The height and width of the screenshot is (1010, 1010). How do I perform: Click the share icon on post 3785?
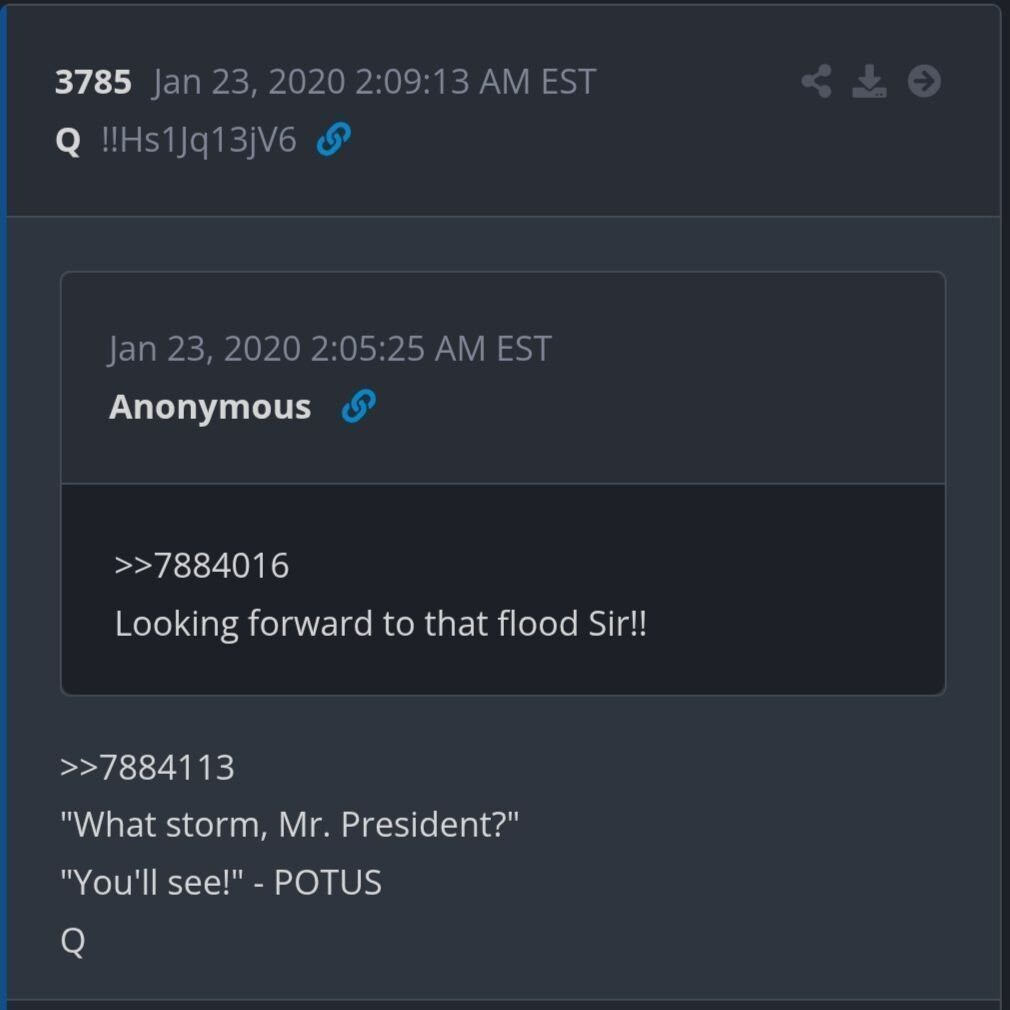click(x=816, y=81)
